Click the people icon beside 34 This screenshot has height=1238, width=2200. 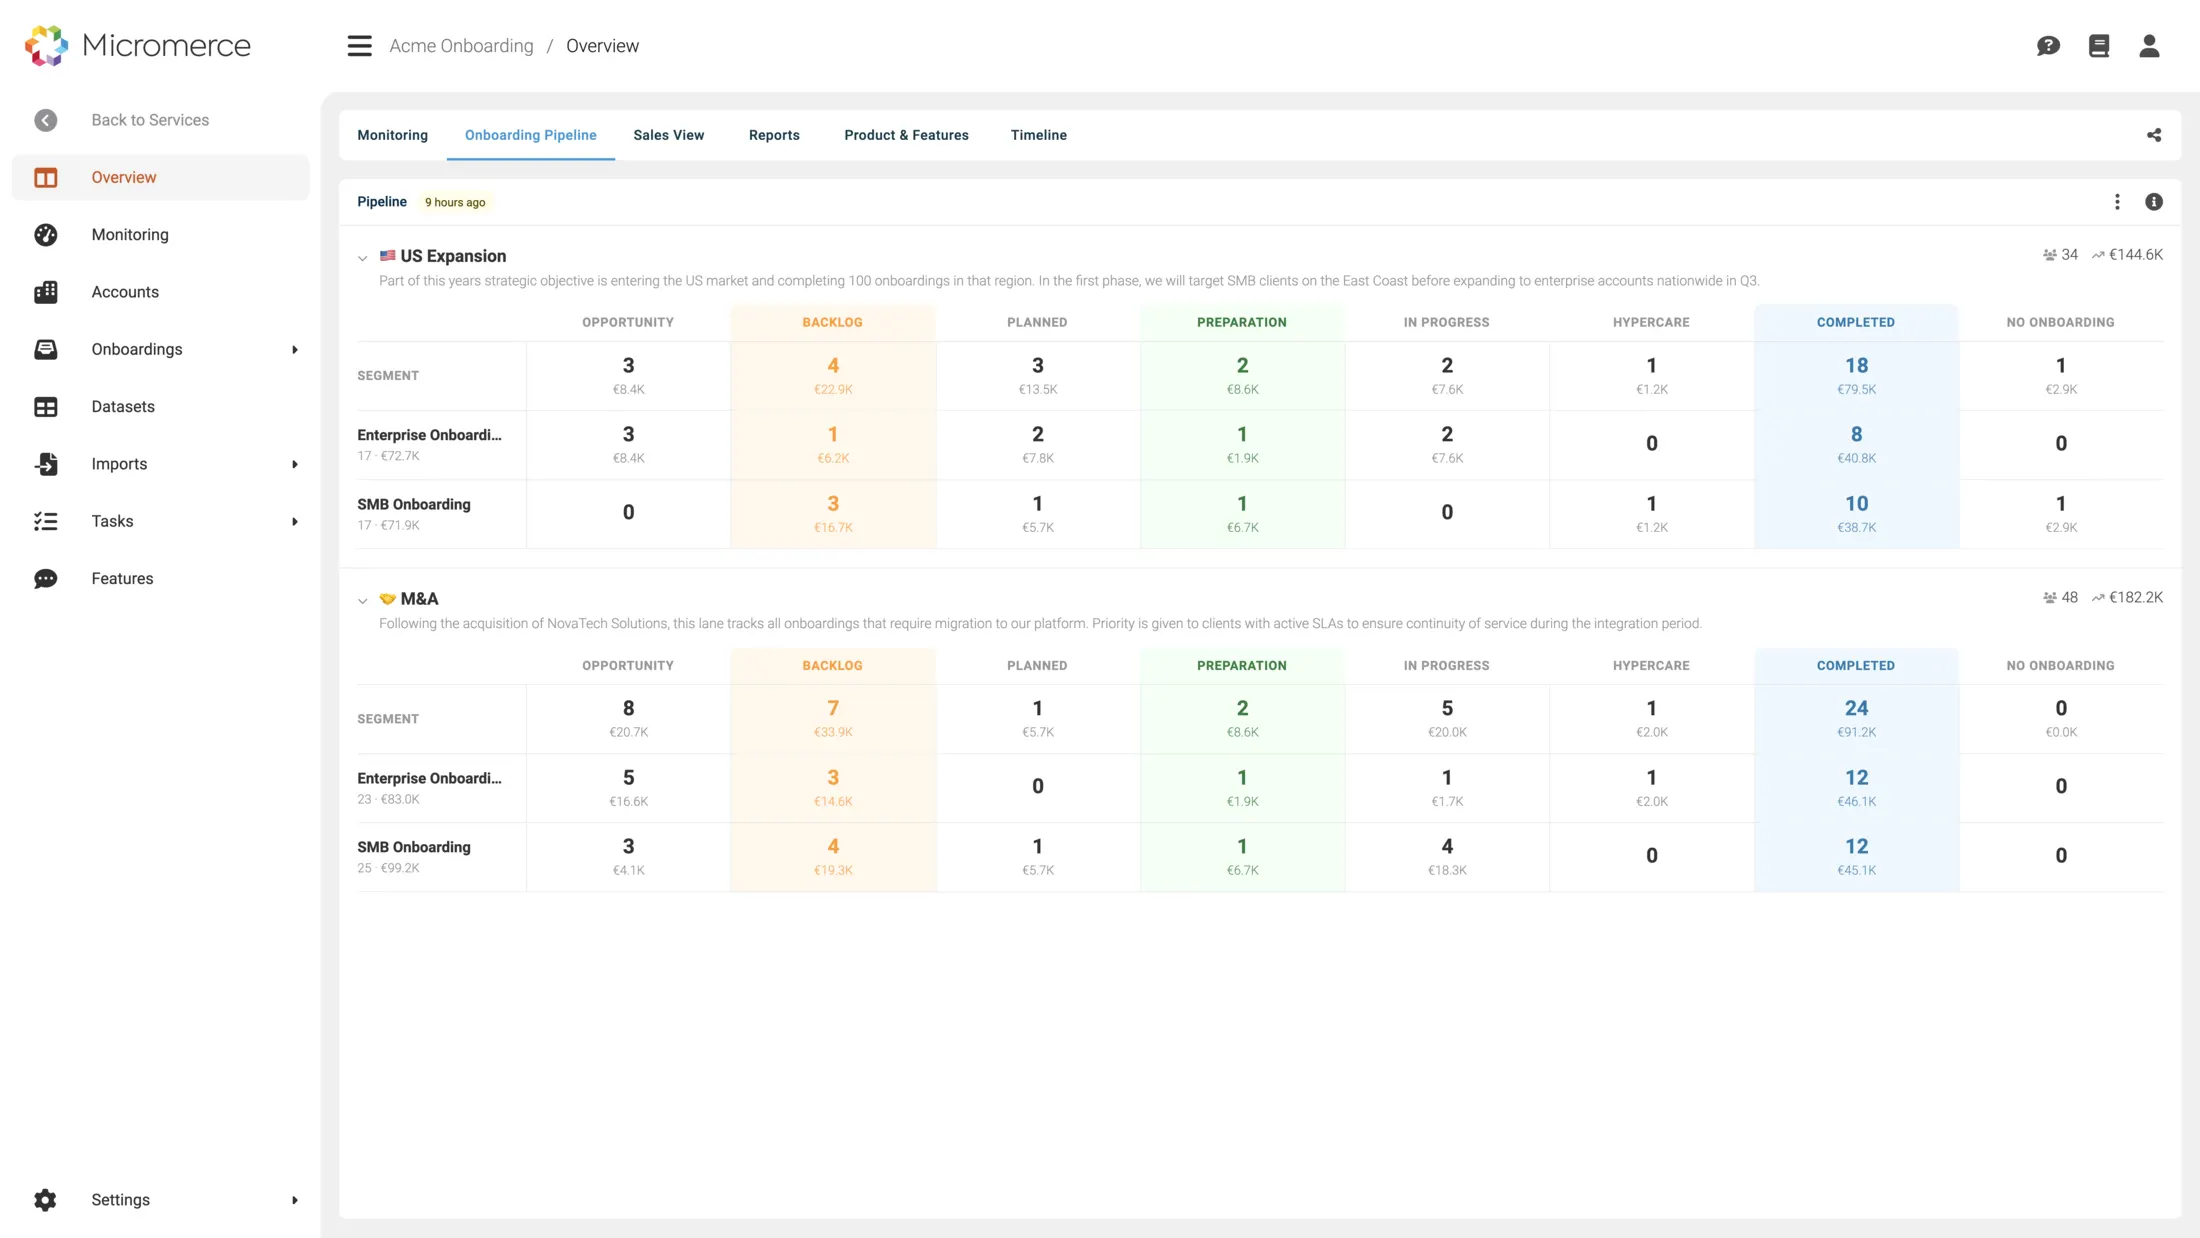(2050, 255)
